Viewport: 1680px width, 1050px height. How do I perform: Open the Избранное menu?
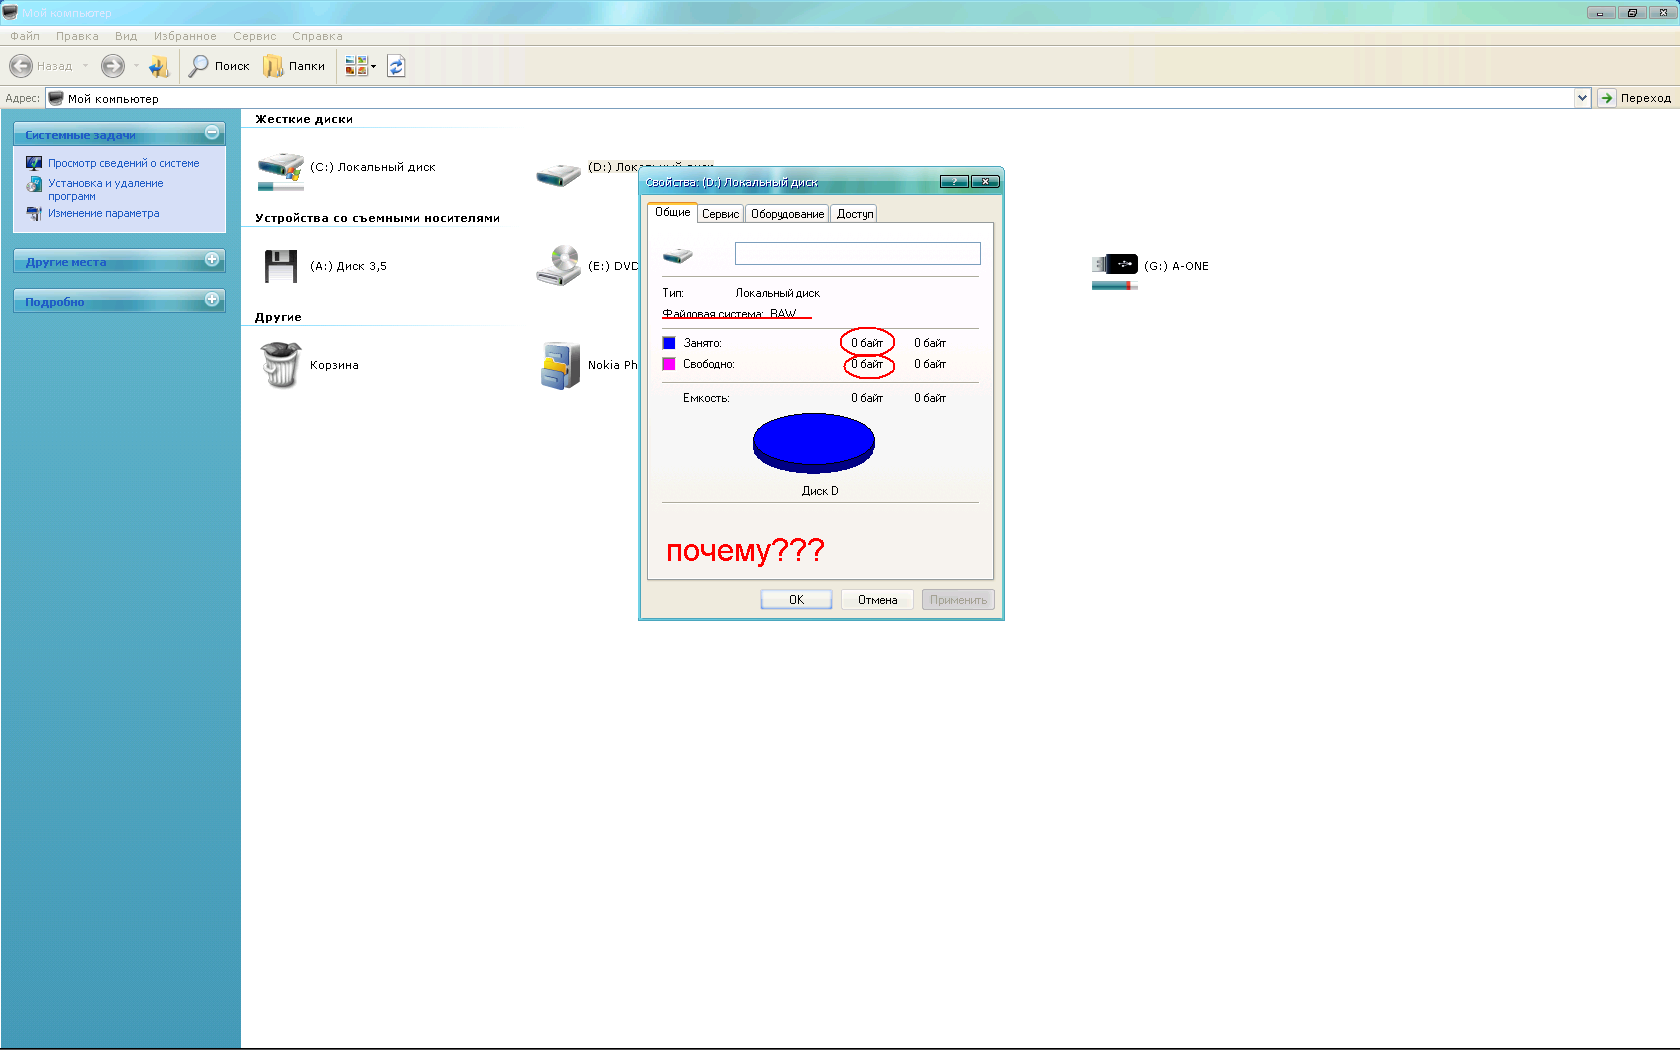point(185,36)
